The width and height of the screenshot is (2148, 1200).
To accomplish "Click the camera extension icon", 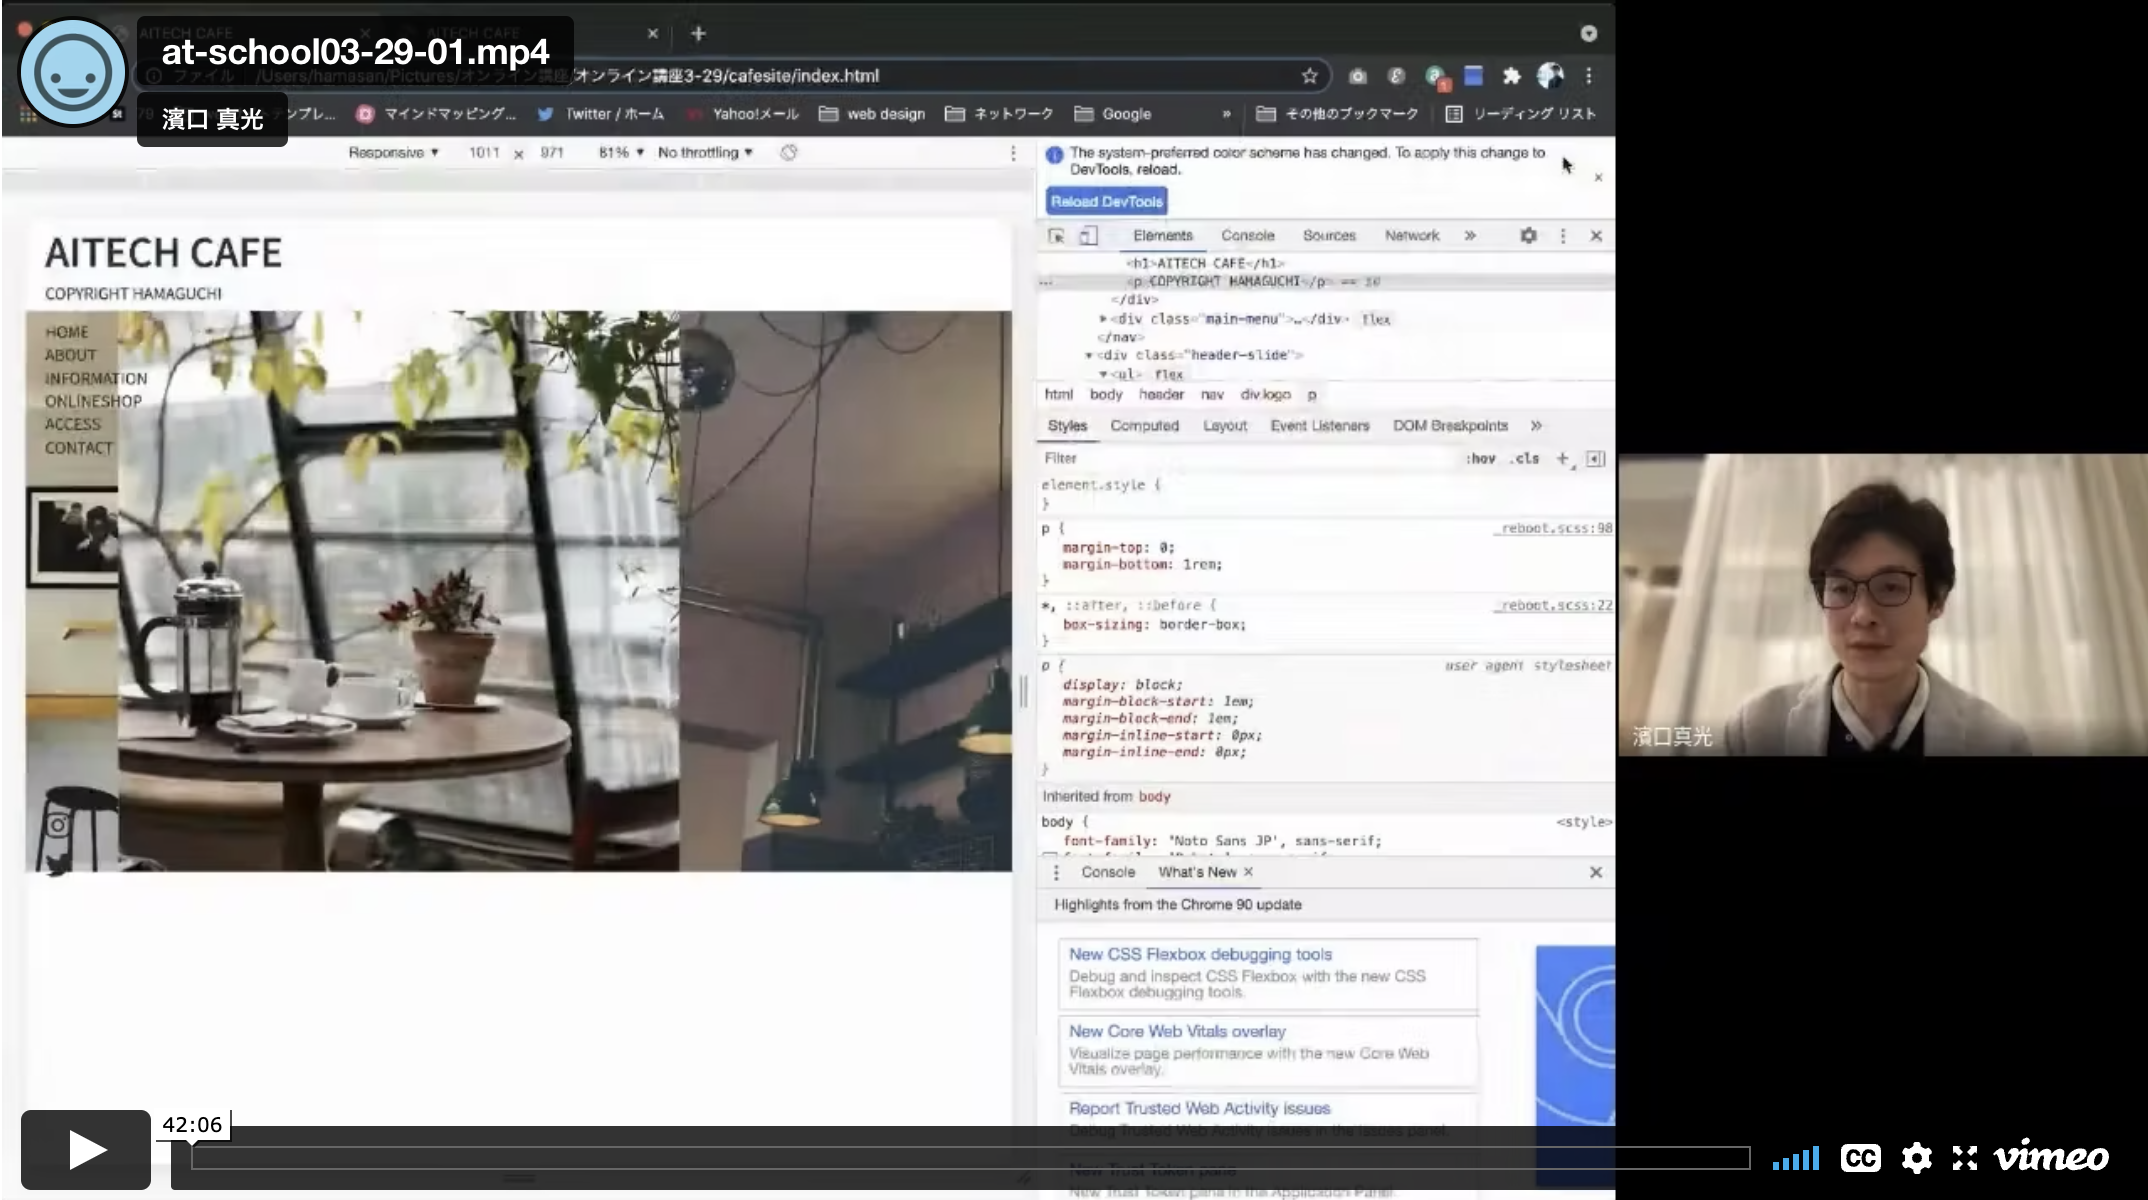I will coord(1357,76).
